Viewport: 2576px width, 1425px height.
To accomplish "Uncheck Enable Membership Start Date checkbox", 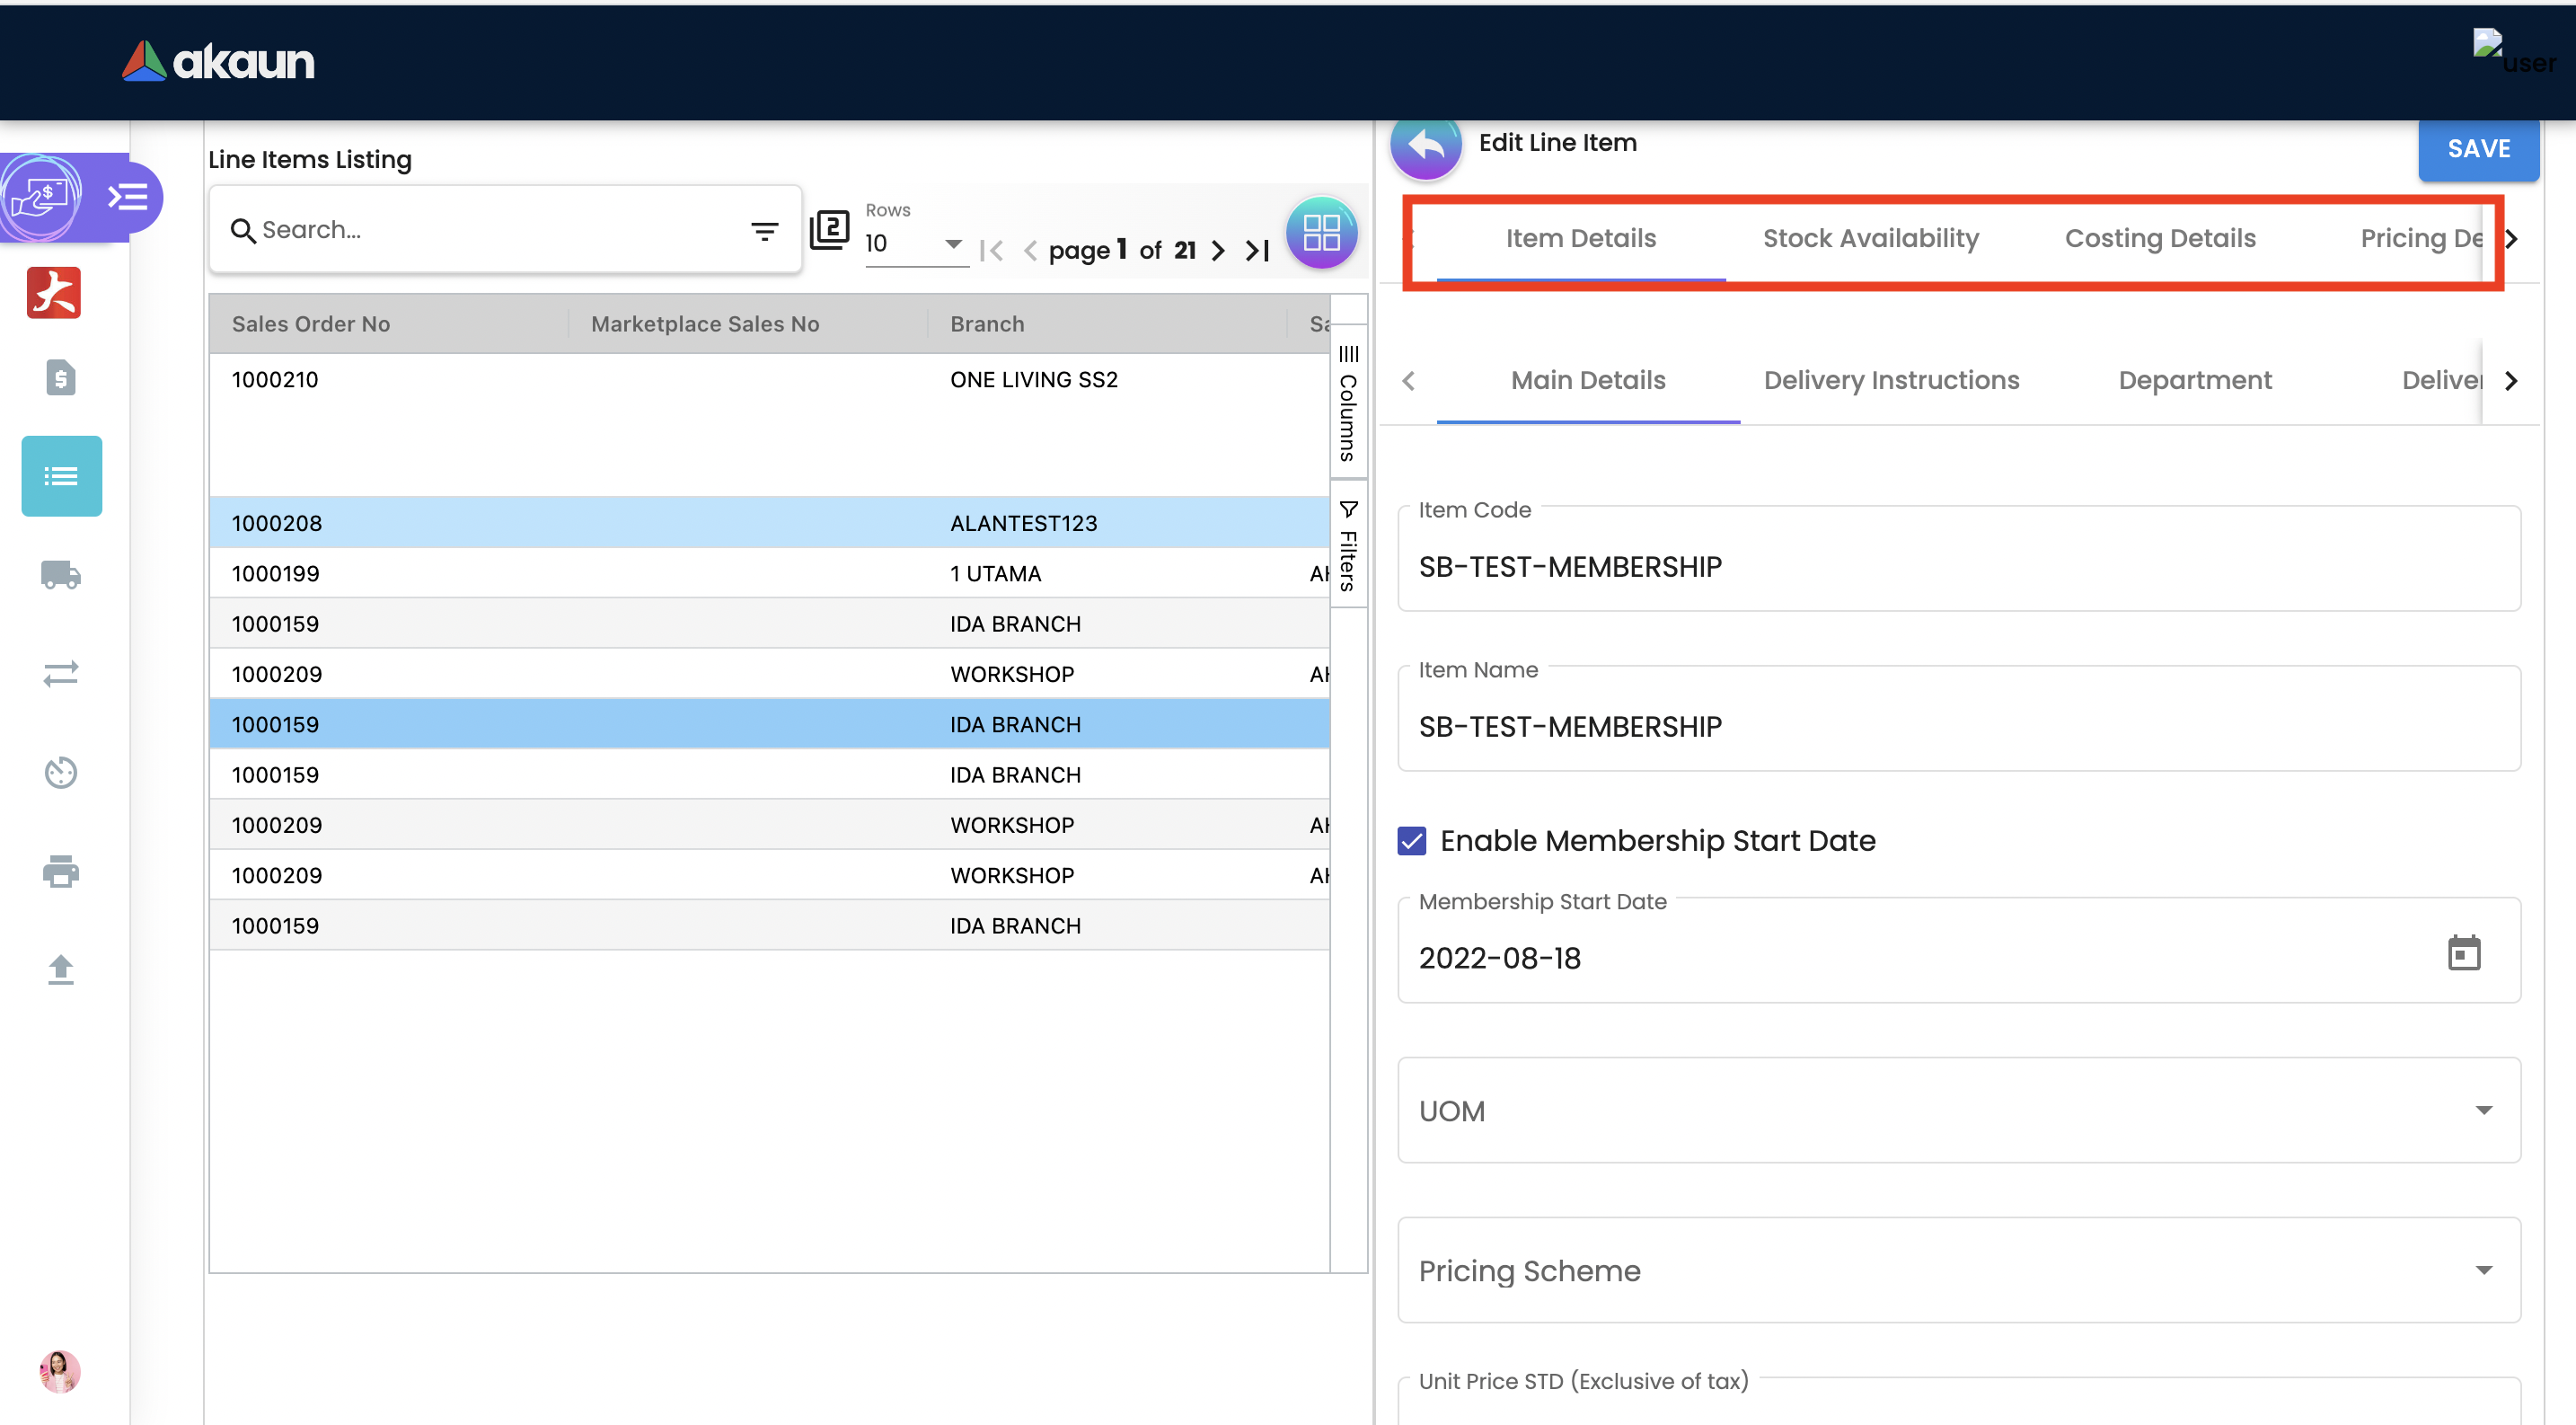I will pyautogui.click(x=1412, y=841).
